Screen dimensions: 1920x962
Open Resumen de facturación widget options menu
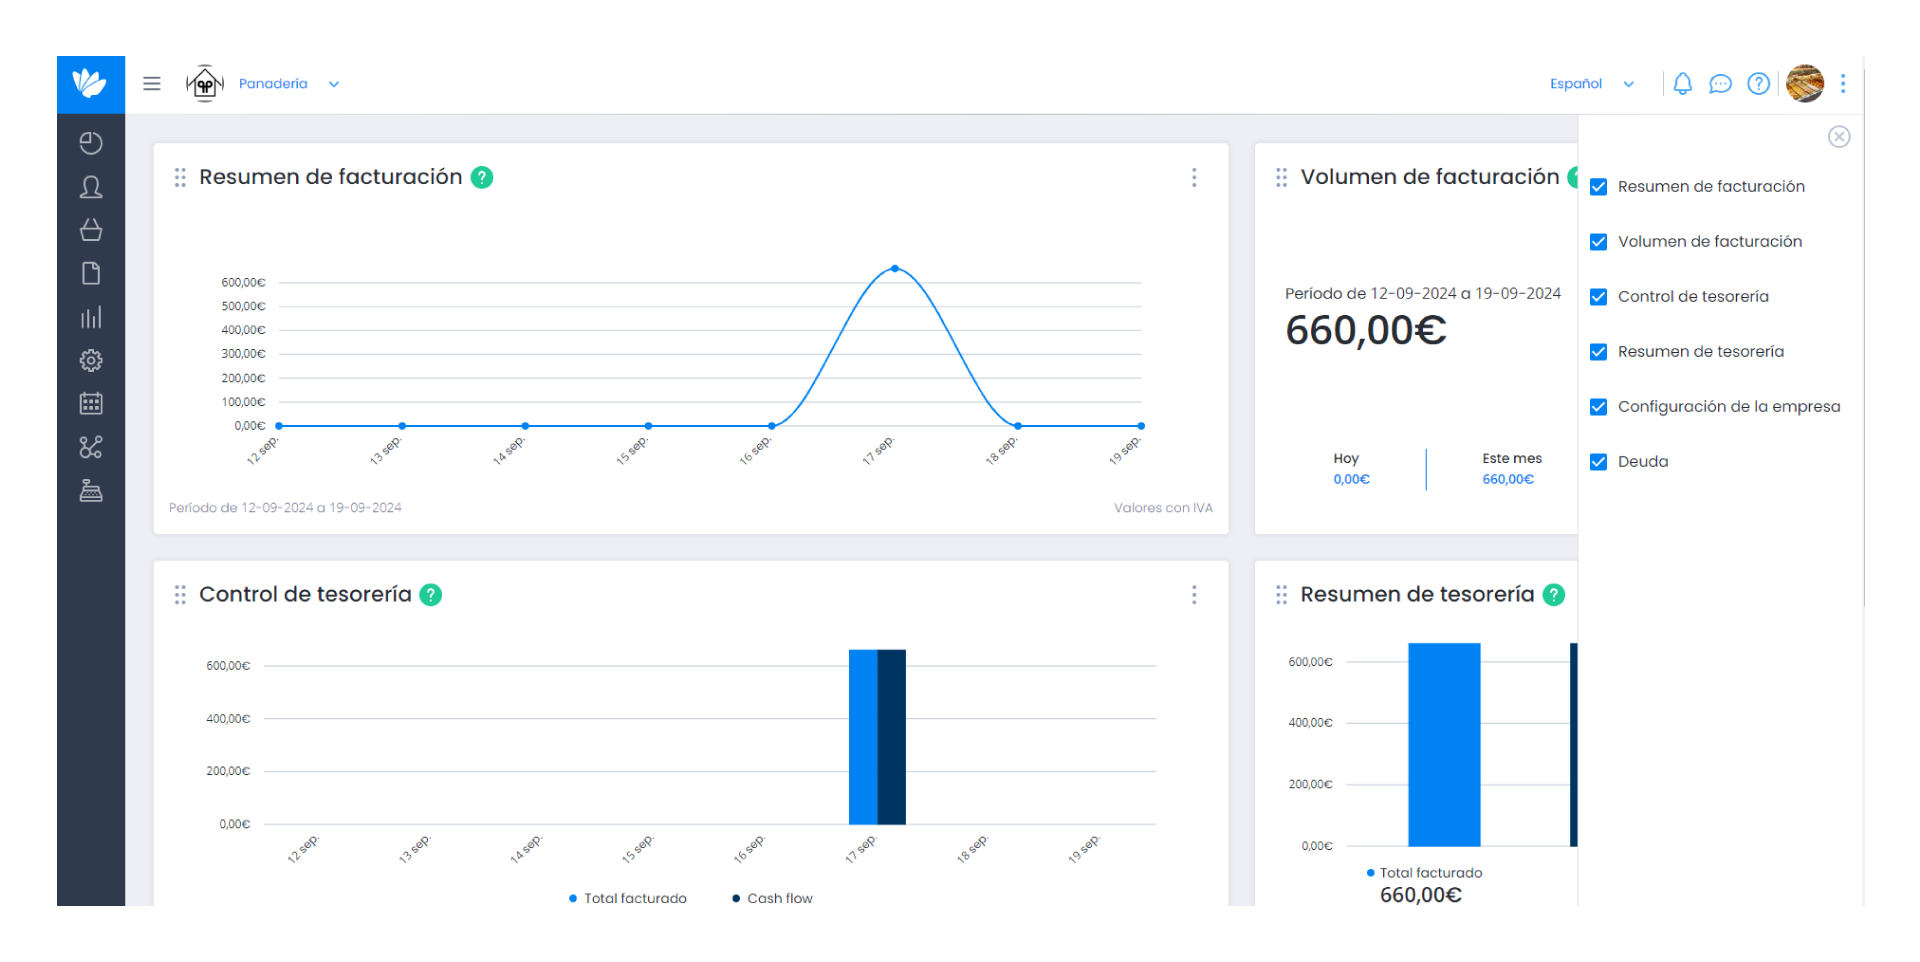click(x=1194, y=177)
